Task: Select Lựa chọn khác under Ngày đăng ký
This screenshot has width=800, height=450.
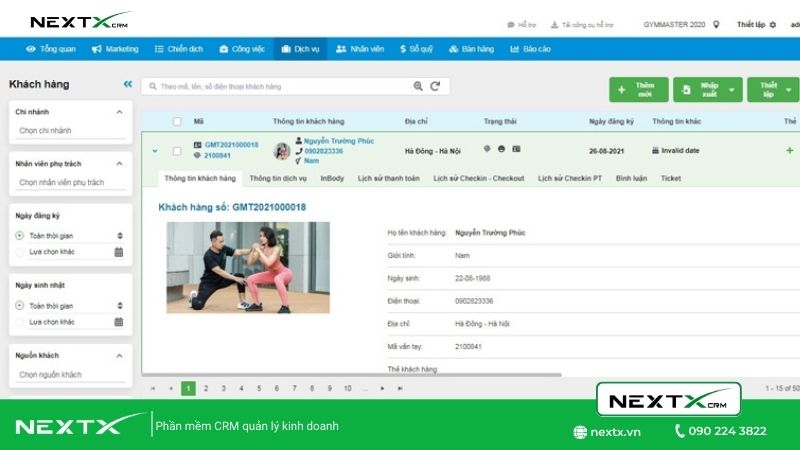Action: click(x=19, y=252)
